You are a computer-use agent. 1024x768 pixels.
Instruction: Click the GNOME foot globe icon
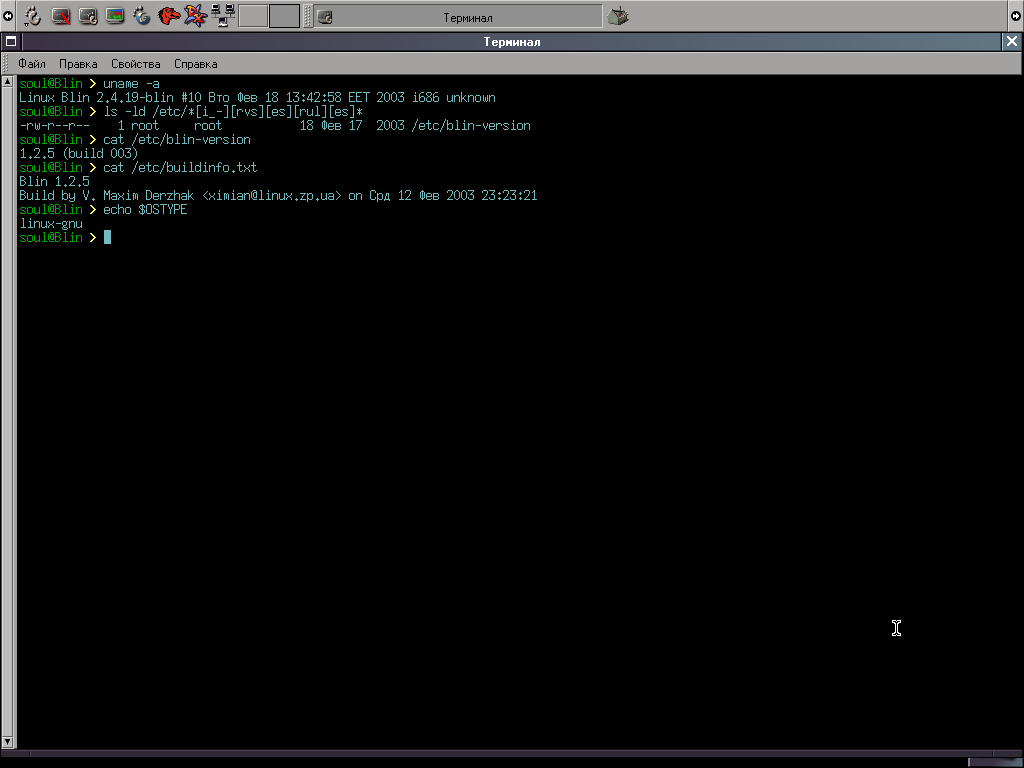pyautogui.click(x=142, y=16)
